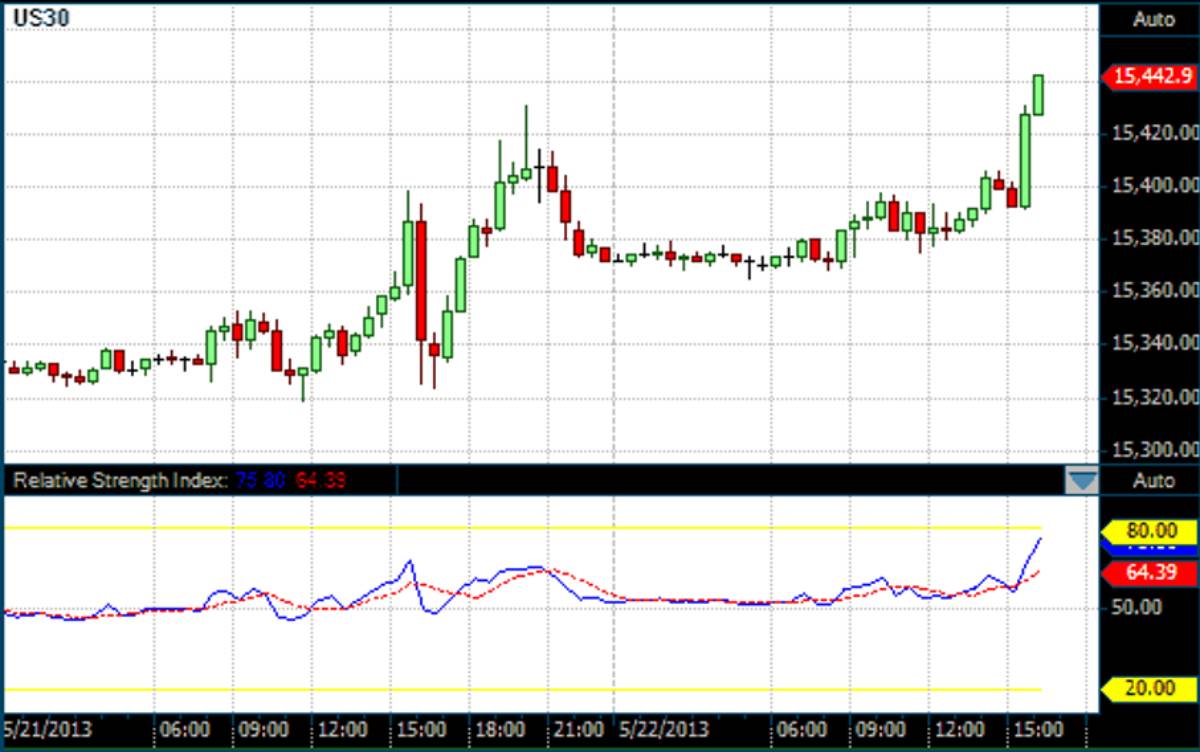Select the red 64.39 RSI signal value tag

[x=1148, y=573]
